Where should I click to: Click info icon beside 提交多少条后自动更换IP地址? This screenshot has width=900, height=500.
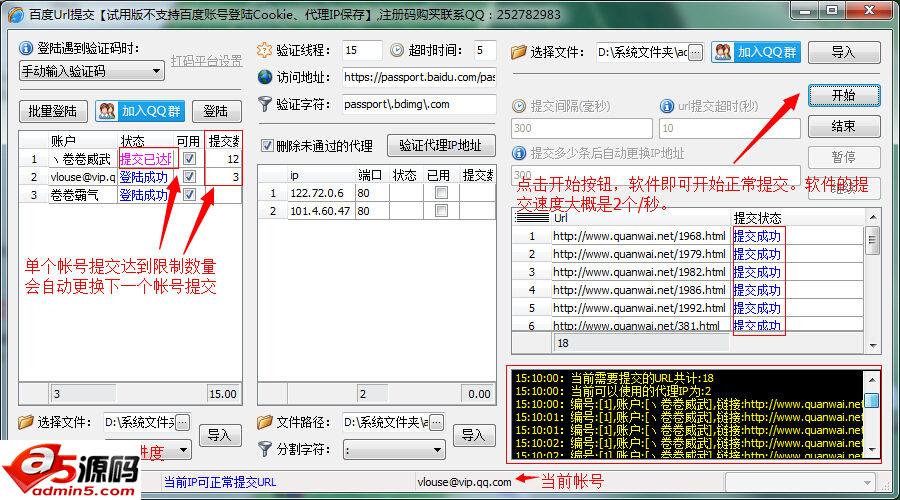click(x=519, y=153)
